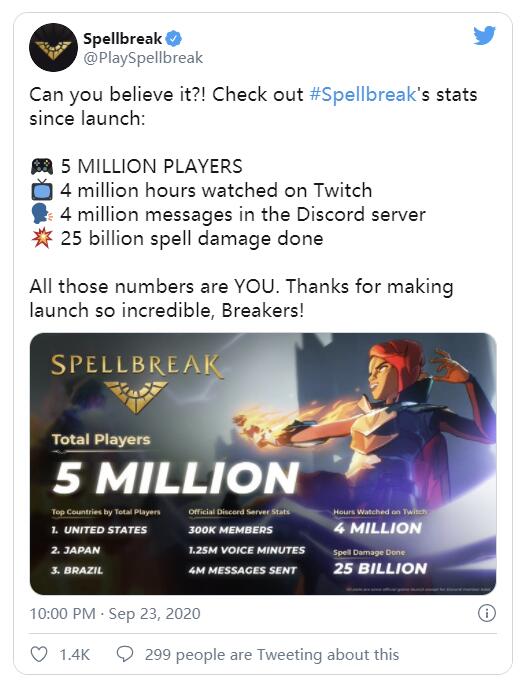This screenshot has height=685, width=527.
Task: Open 299 people are Tweeting about this
Action: click(x=272, y=654)
